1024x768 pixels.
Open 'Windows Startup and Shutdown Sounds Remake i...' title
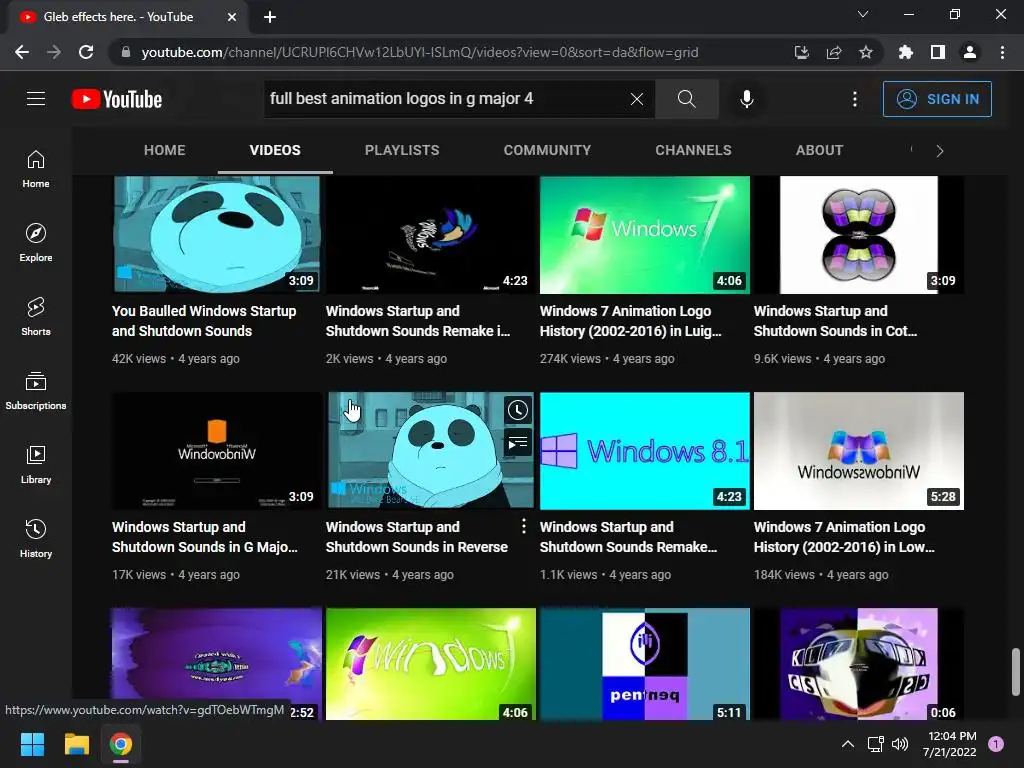pyautogui.click(x=418, y=321)
